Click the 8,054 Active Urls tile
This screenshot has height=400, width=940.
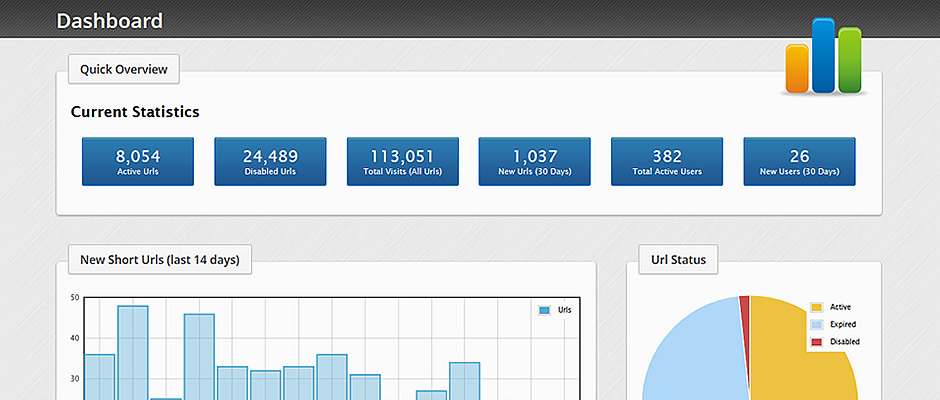coord(138,162)
